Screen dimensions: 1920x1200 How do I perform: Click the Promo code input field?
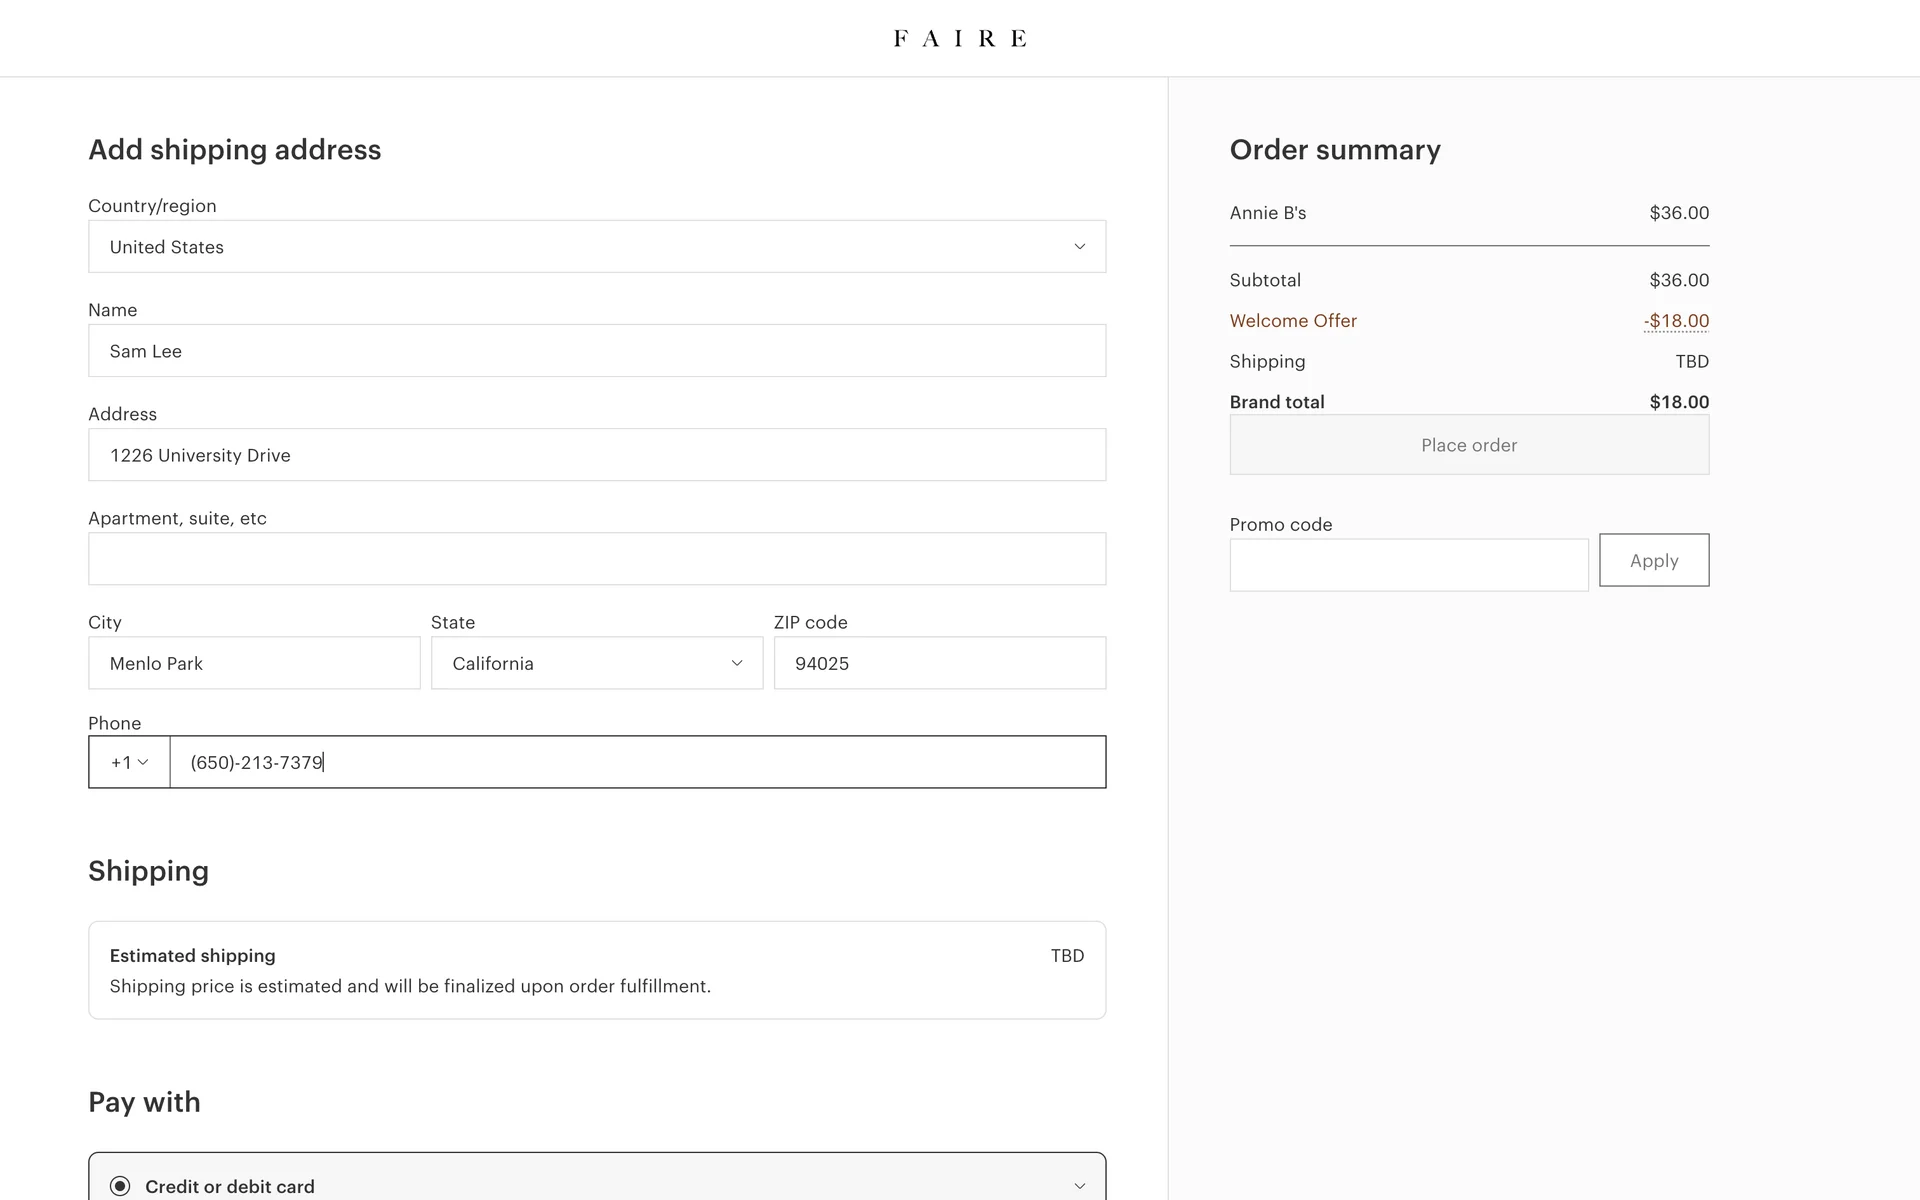tap(1408, 565)
